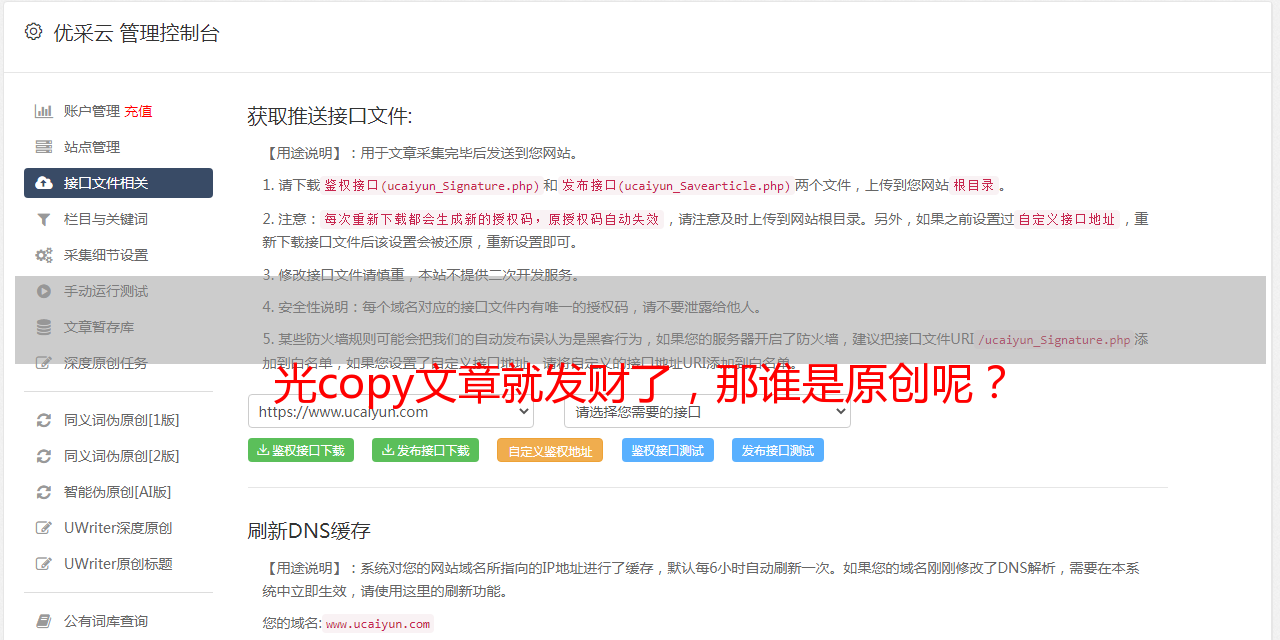Screen dimensions: 1280x640
Task: Click the refresh icon for 智能伪原创[AI版]
Action: 44,492
